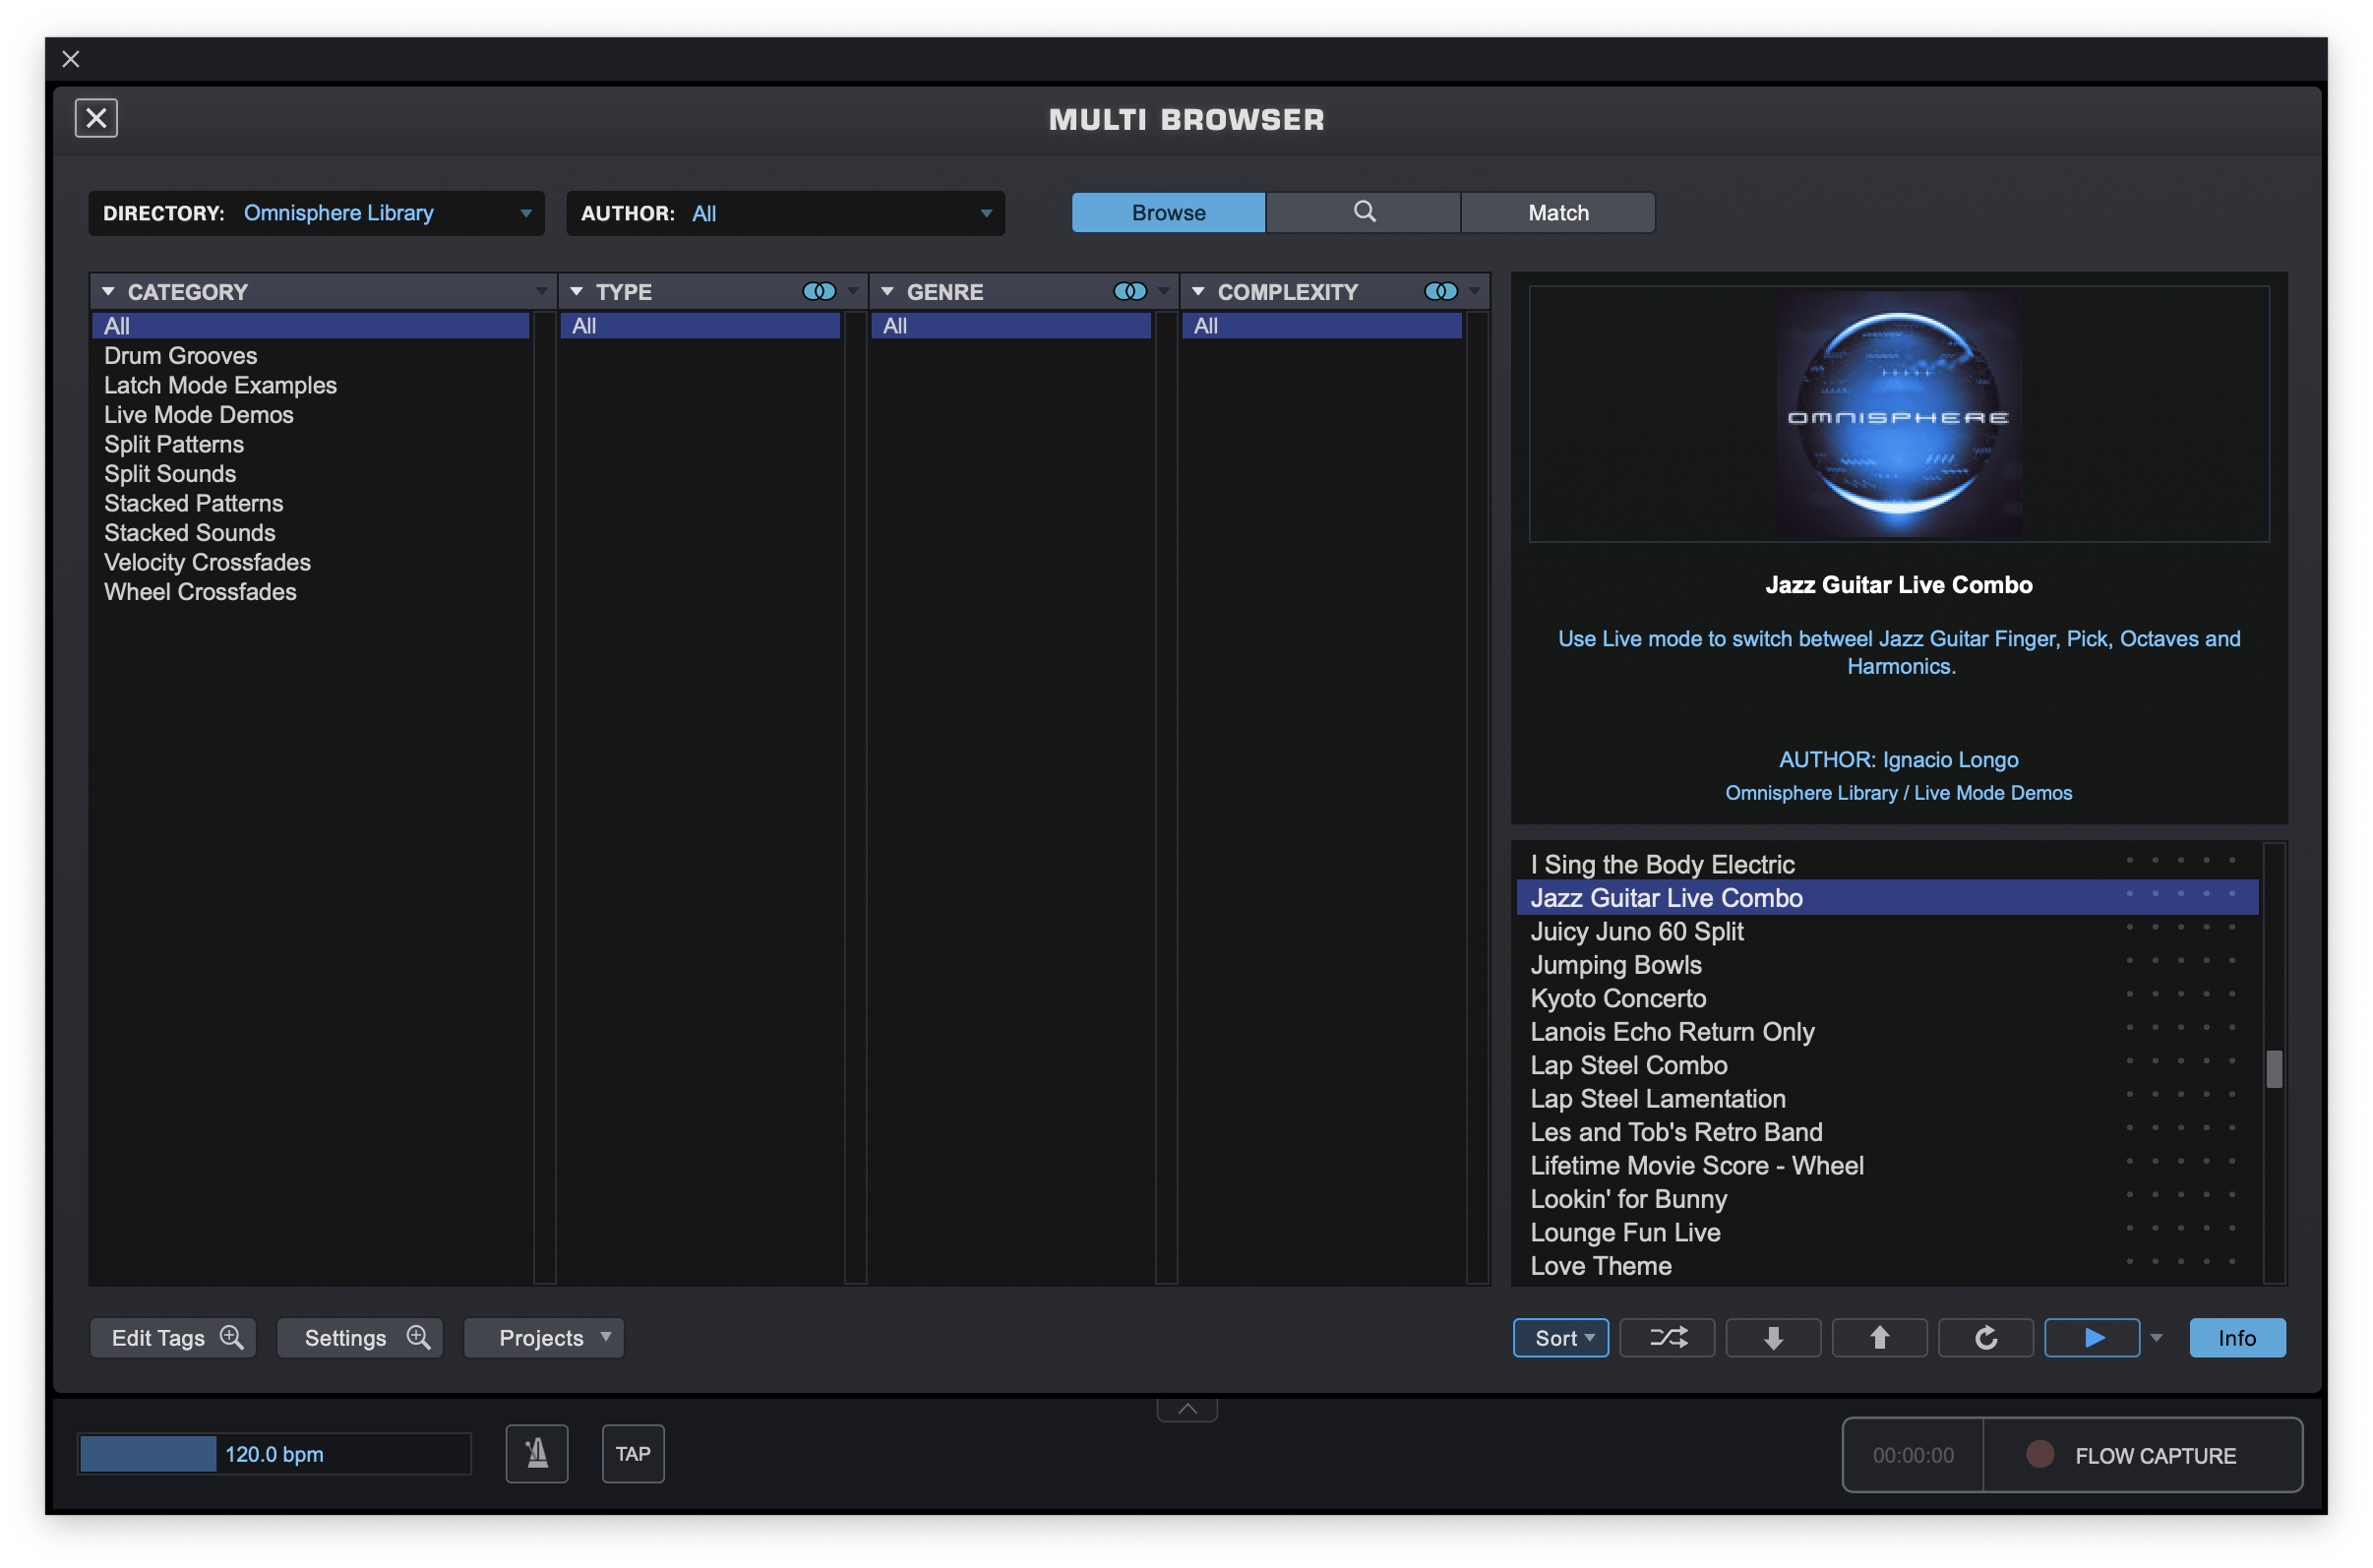Expand the COMPLEXITY column header menu
The width and height of the screenshot is (2373, 1568).
click(1474, 292)
